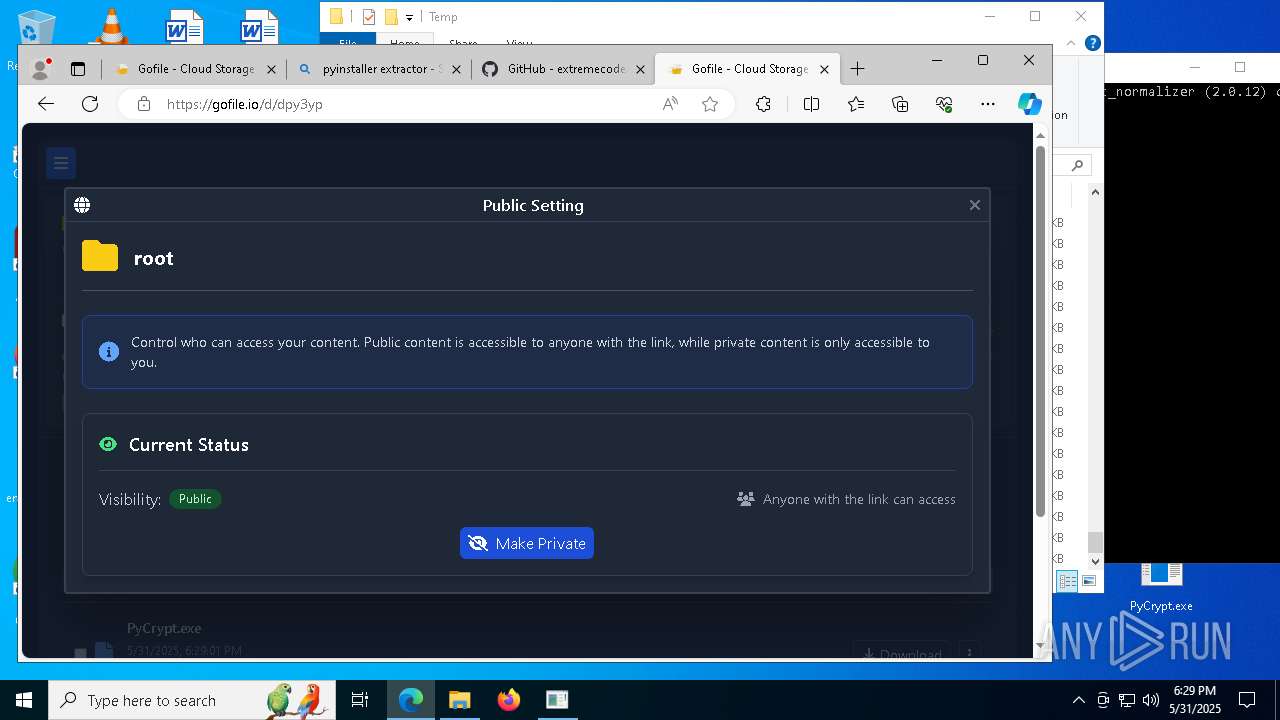This screenshot has width=1280, height=720.
Task: Close the Public Setting dialog
Action: click(974, 205)
